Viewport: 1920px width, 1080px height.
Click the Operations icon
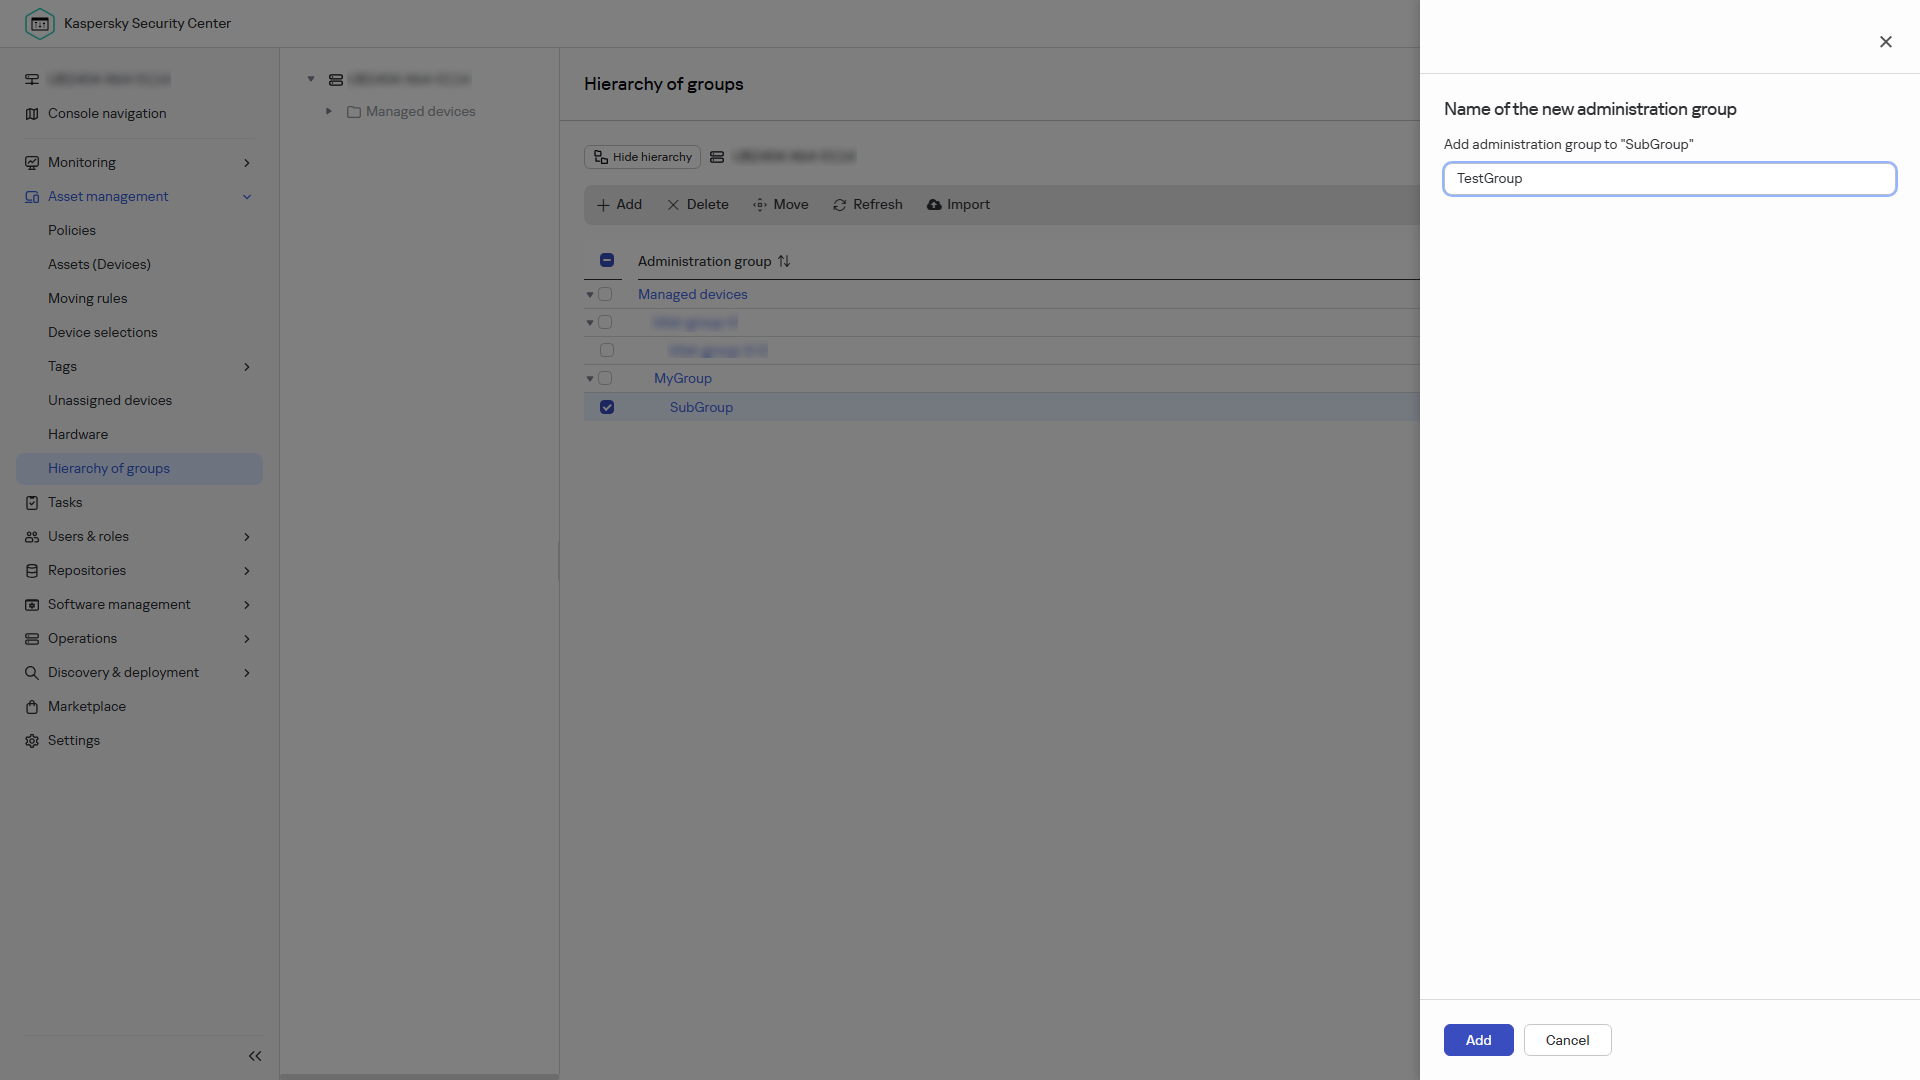point(32,639)
